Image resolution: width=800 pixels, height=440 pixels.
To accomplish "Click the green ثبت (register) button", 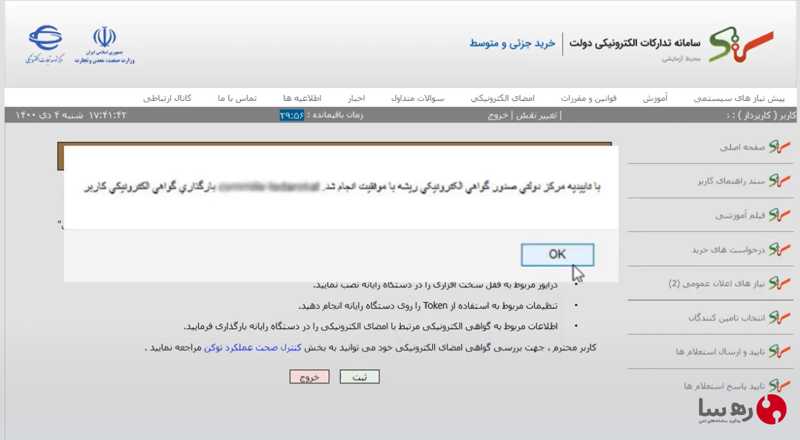I will (x=360, y=377).
